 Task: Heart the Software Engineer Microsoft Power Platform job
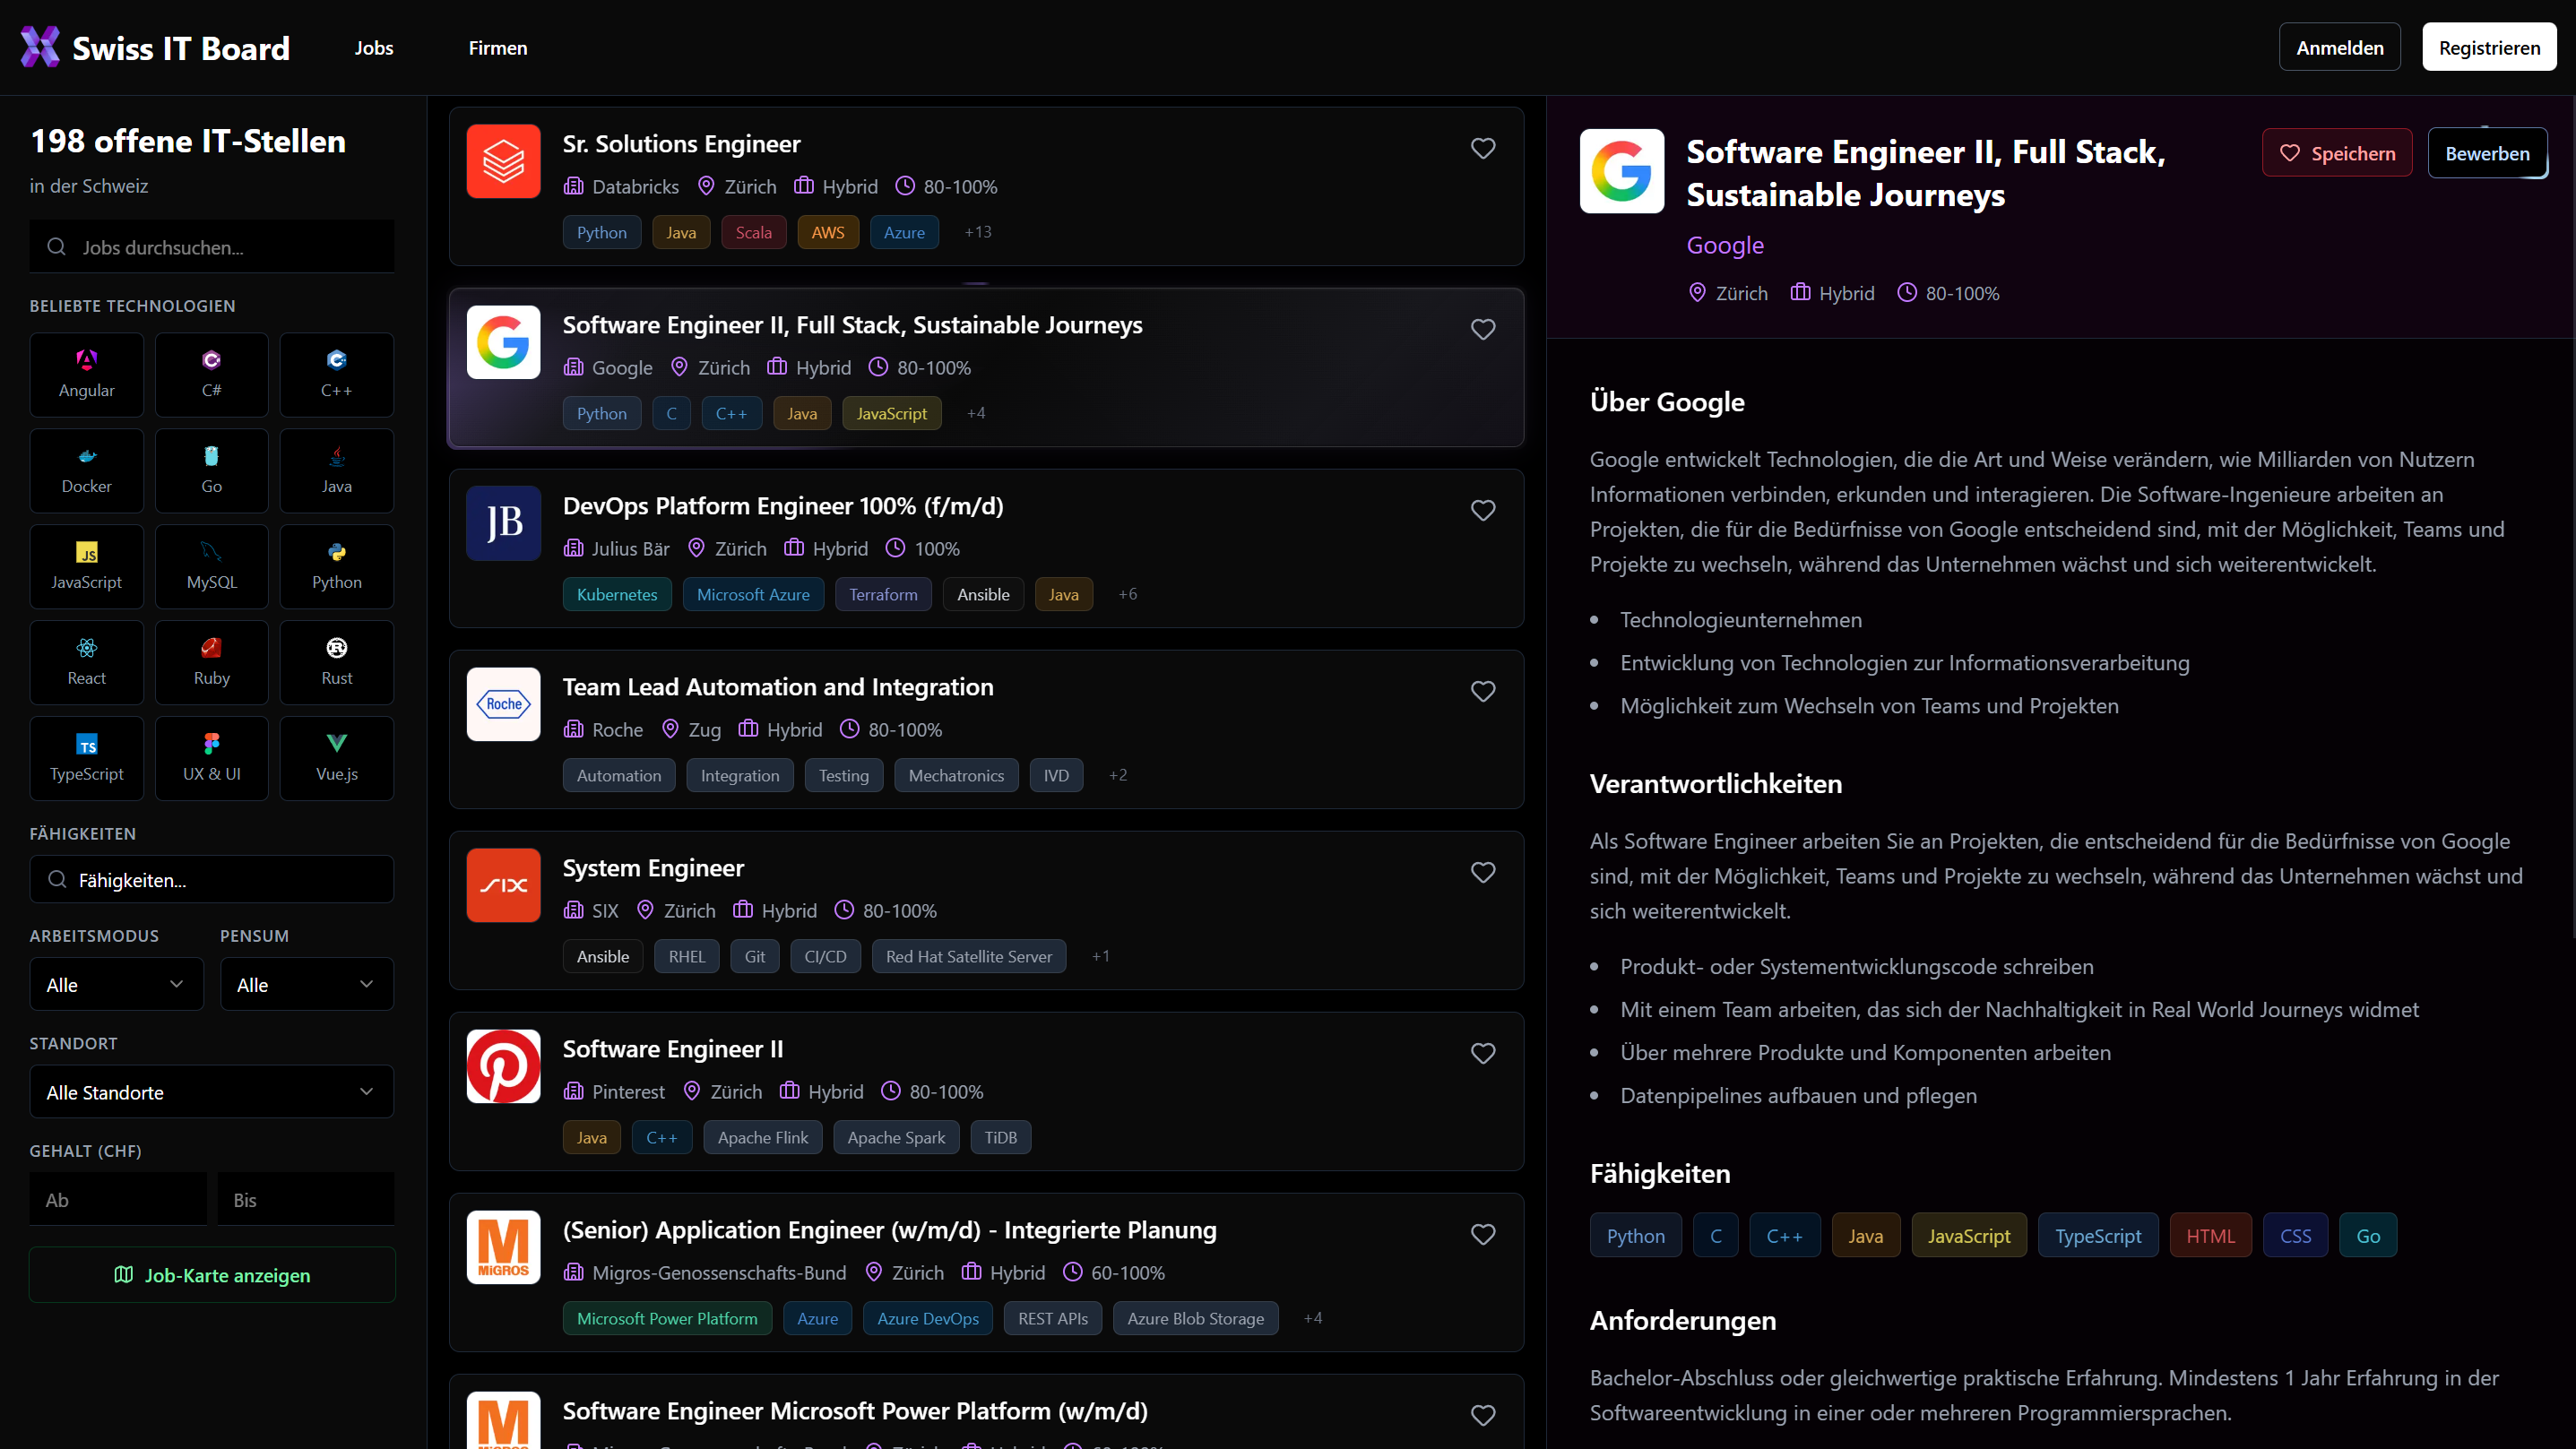coord(1483,1415)
